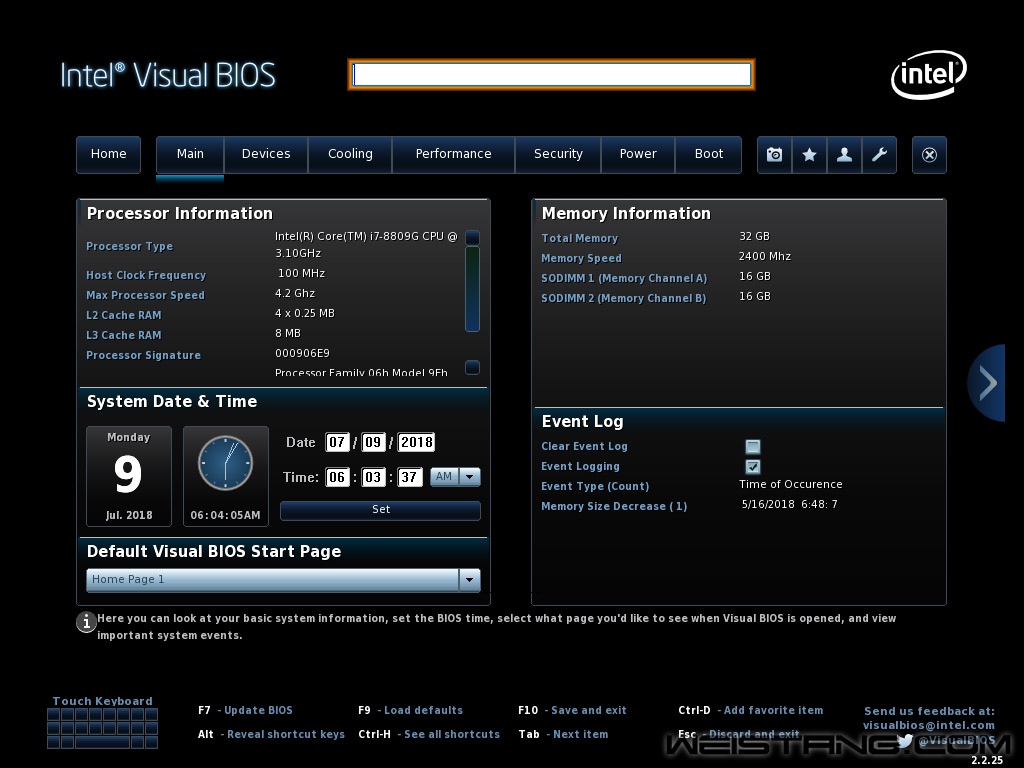Click SODIMM 2 (Memory Channel B)
The image size is (1024, 768).
[623, 298]
